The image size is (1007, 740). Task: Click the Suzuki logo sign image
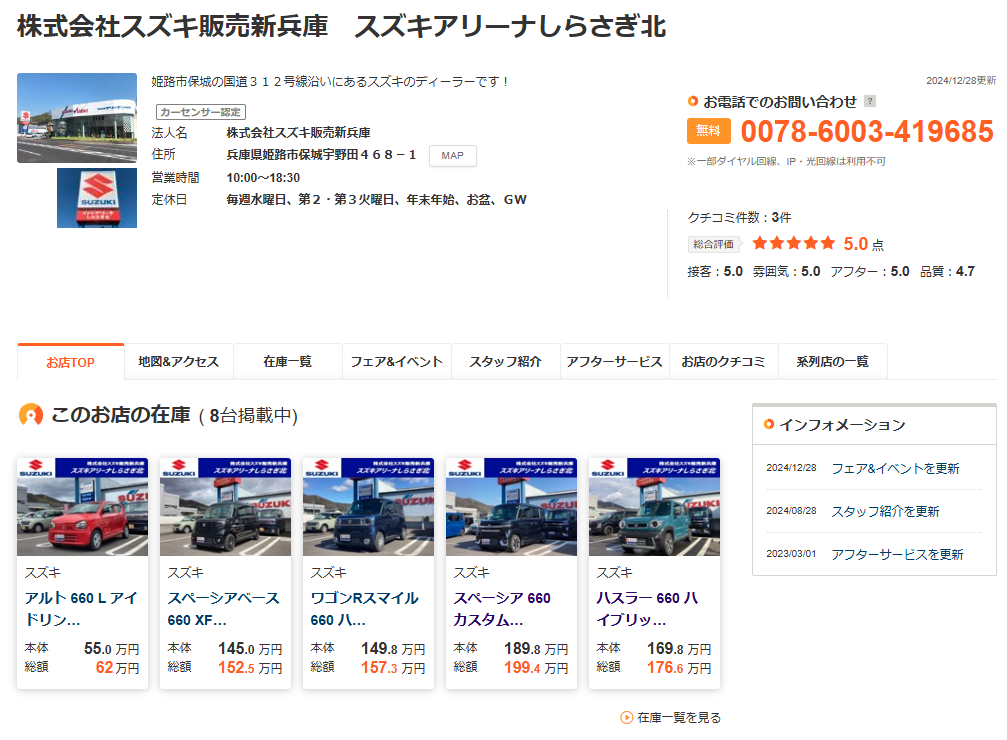point(97,197)
